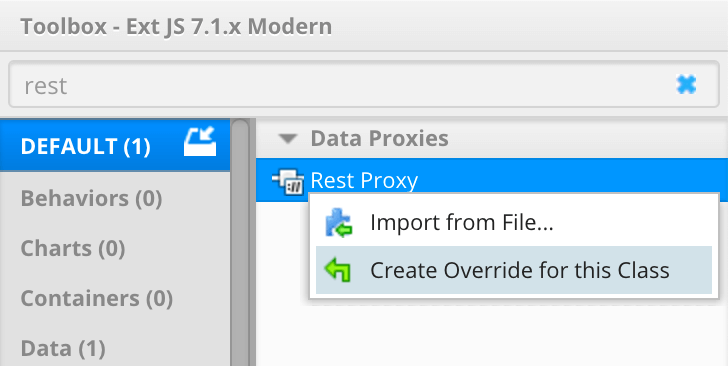
Task: Click the Rest Proxy component icon
Action: (288, 181)
